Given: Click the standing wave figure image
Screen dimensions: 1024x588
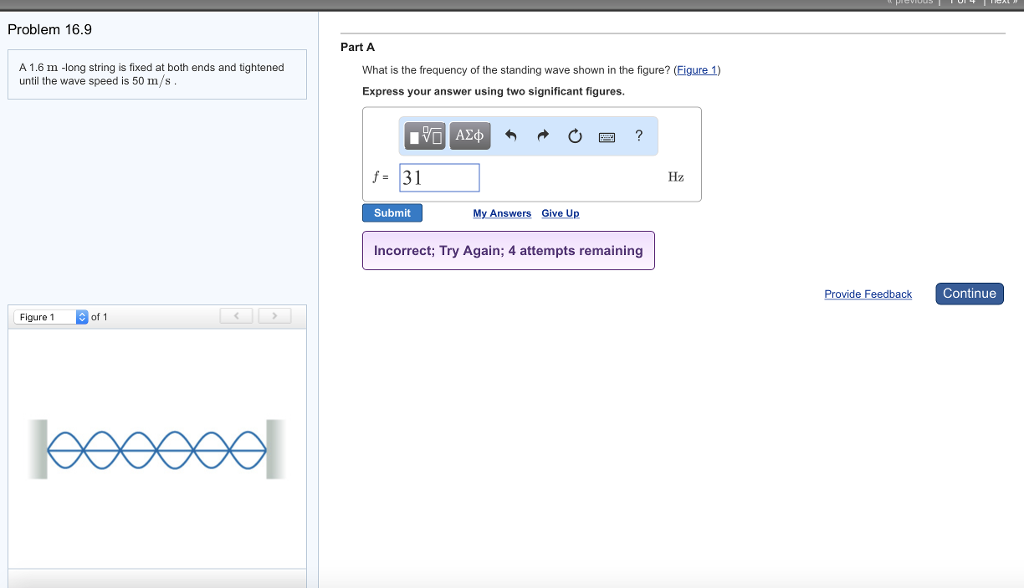Looking at the screenshot, I should (x=157, y=450).
